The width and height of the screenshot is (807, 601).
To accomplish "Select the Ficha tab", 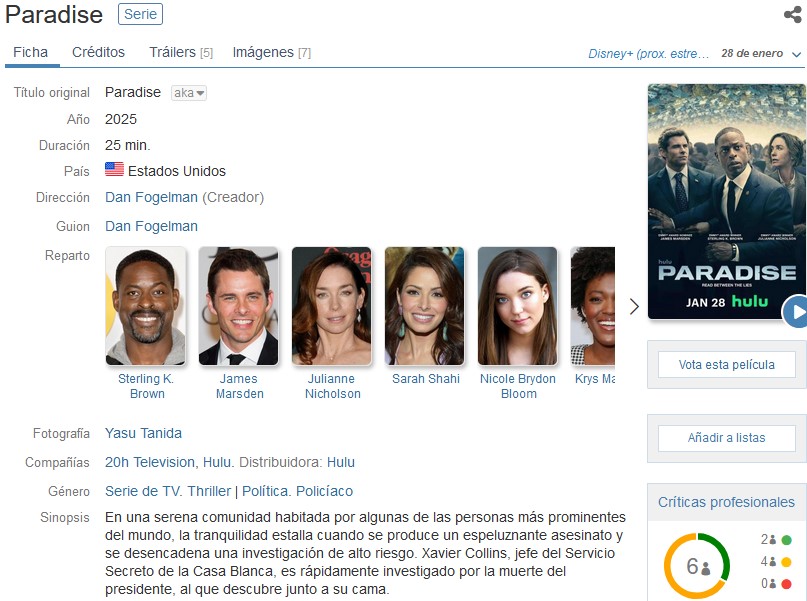I will pos(30,52).
